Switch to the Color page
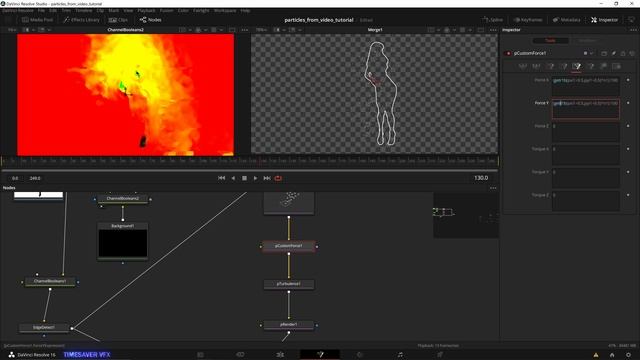Viewport: 640px width, 360px height. (x=360, y=355)
